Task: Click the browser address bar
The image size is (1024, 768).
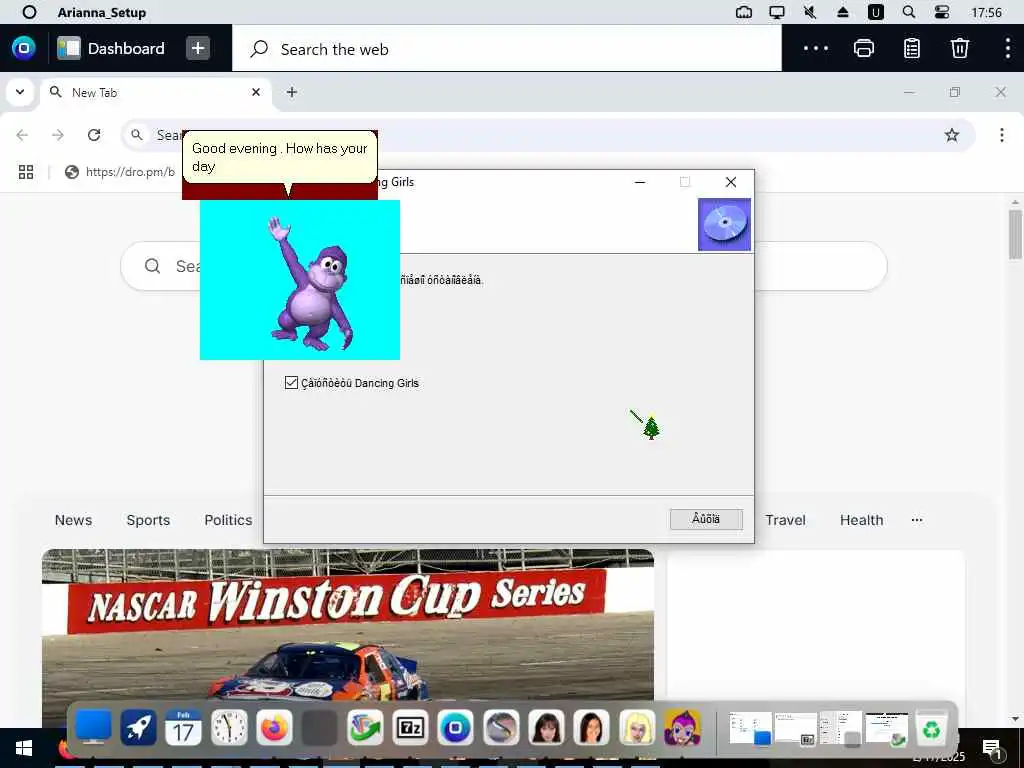Action: pos(547,135)
